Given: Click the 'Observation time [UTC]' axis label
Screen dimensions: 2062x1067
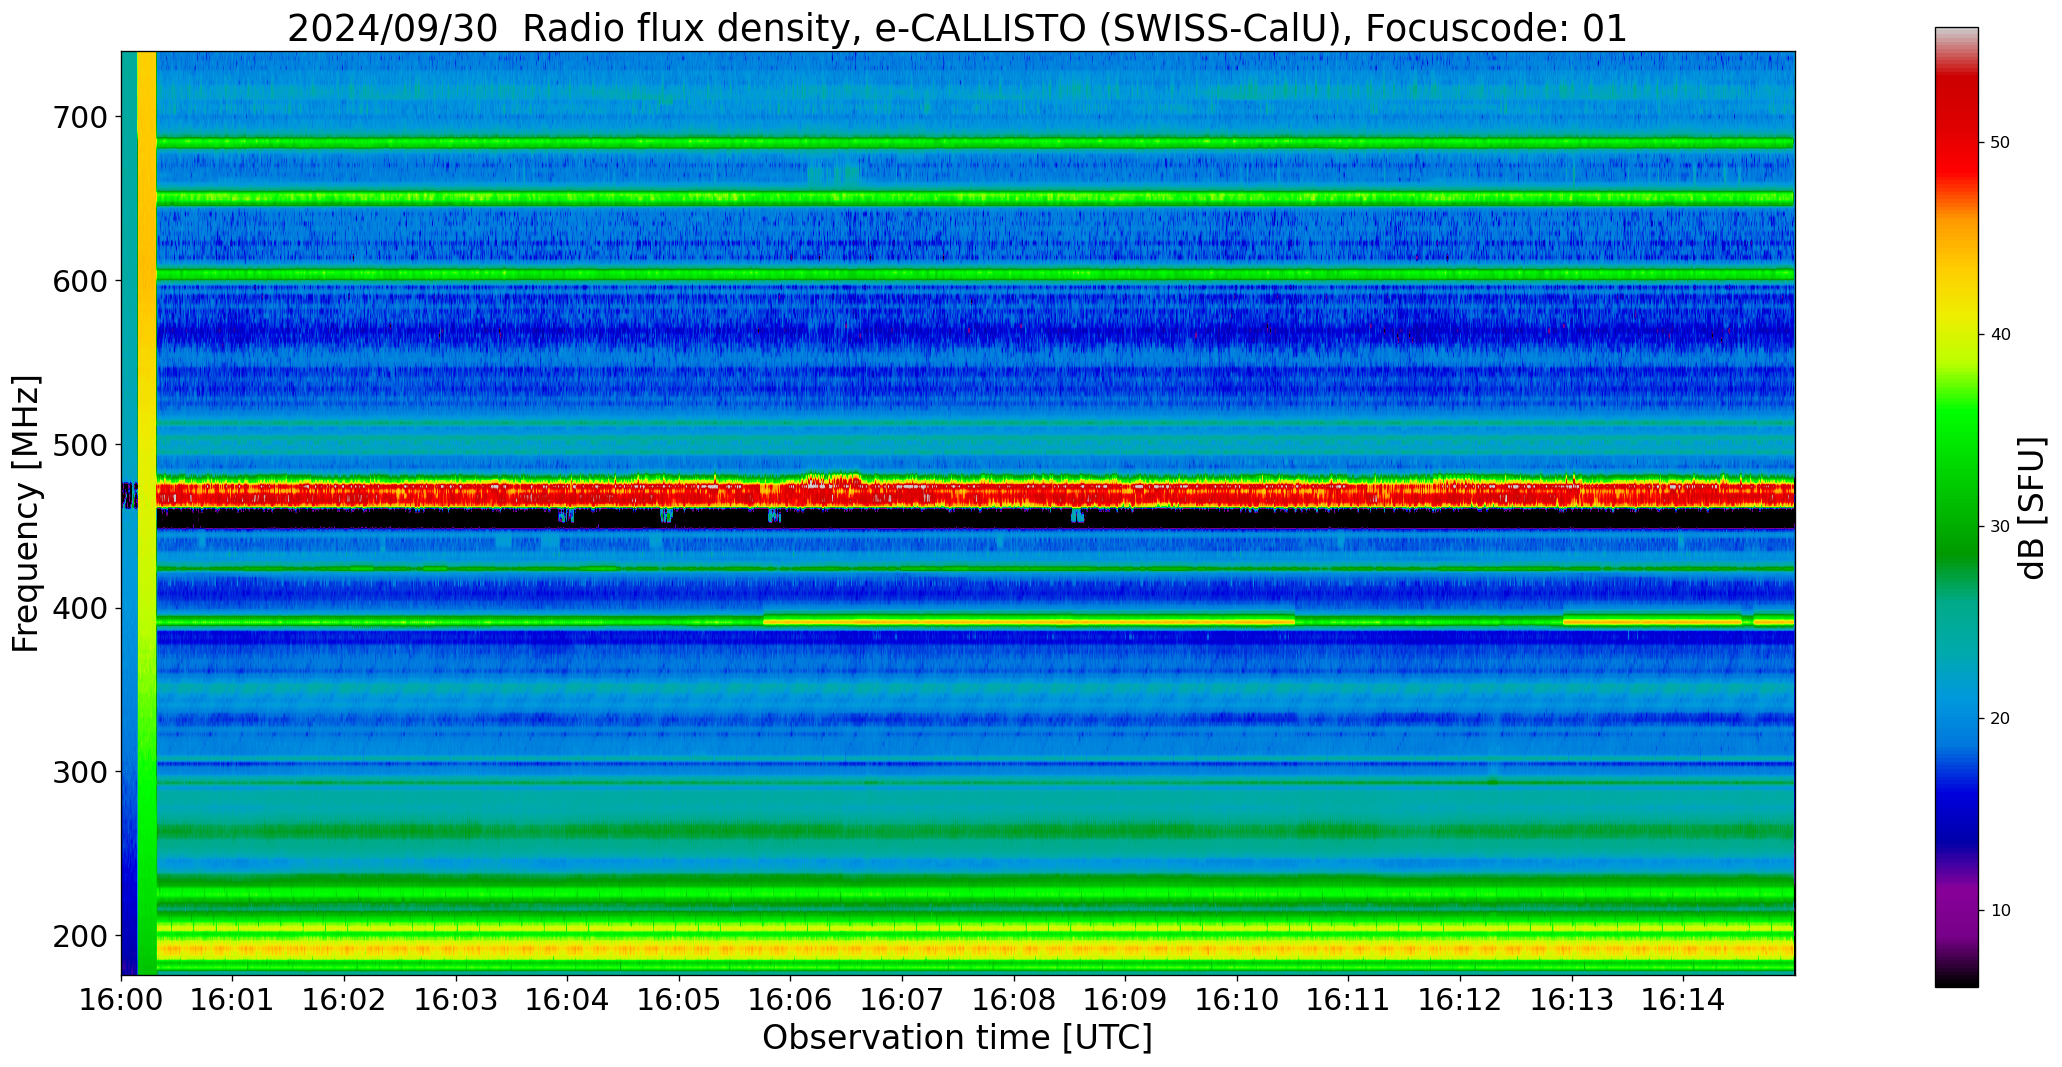Looking at the screenshot, I should point(957,1038).
